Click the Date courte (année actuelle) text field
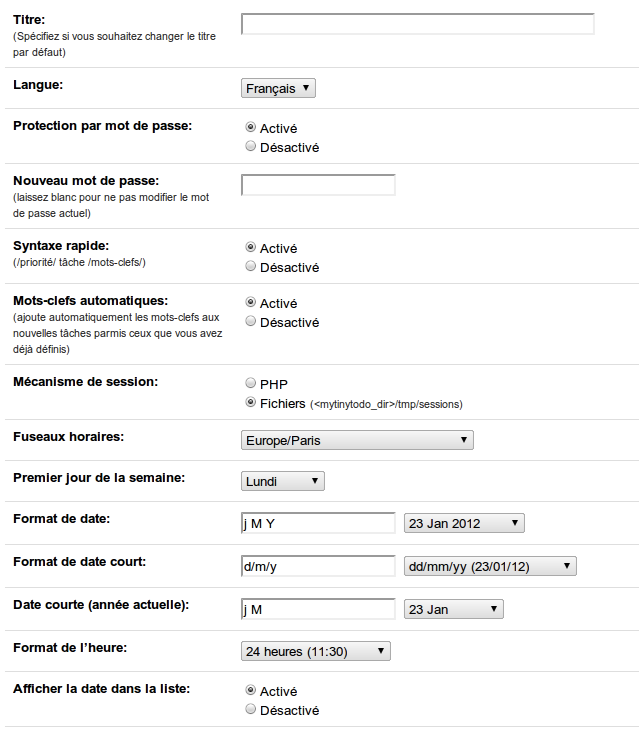 pos(318,609)
